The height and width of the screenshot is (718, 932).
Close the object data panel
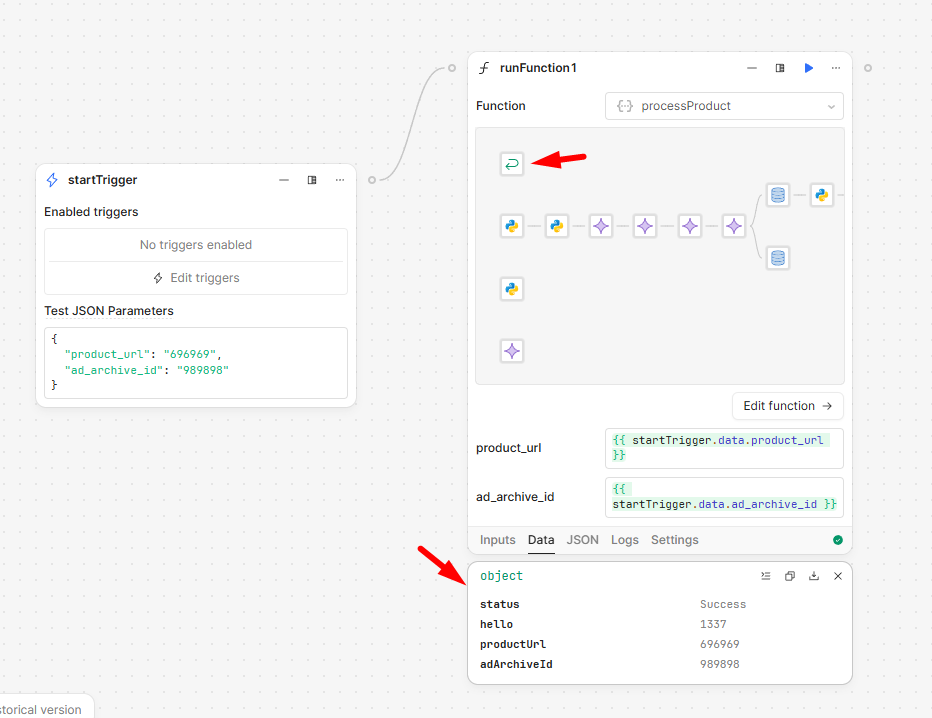[x=837, y=576]
